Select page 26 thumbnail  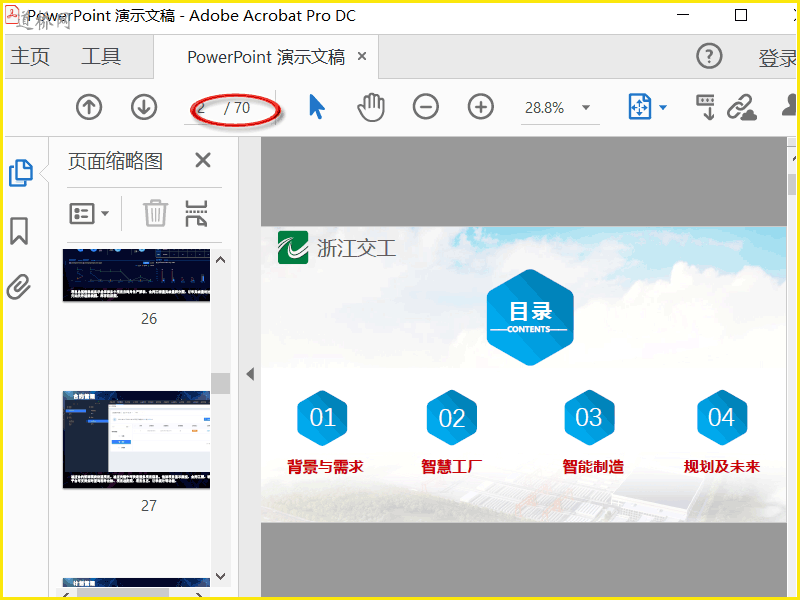point(136,275)
